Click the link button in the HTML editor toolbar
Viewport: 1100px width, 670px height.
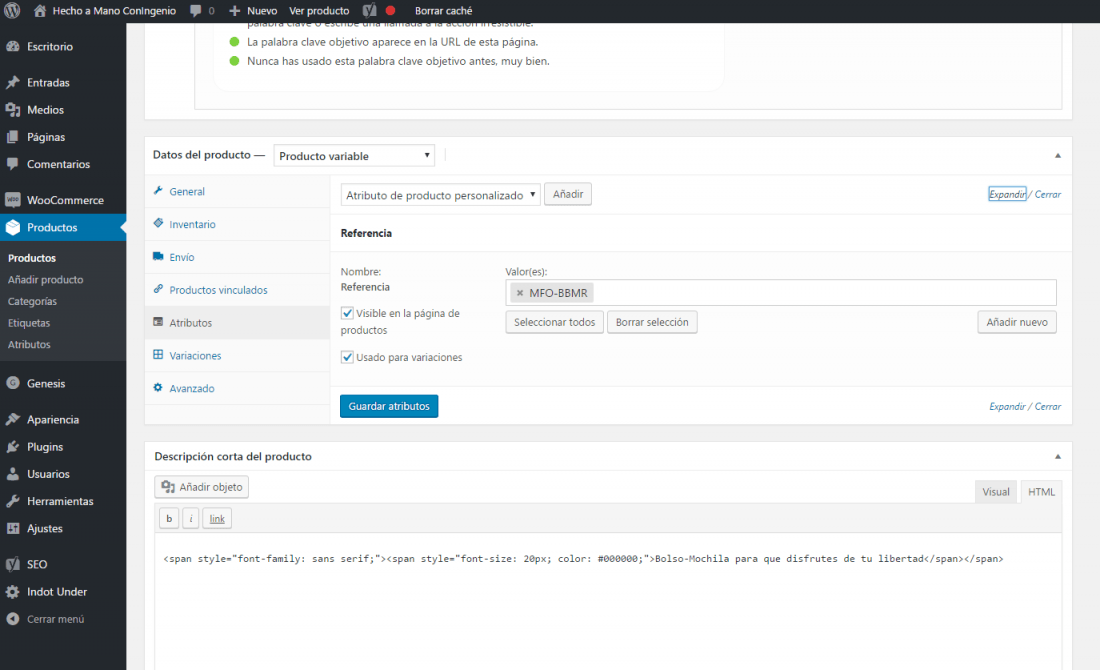tap(217, 518)
